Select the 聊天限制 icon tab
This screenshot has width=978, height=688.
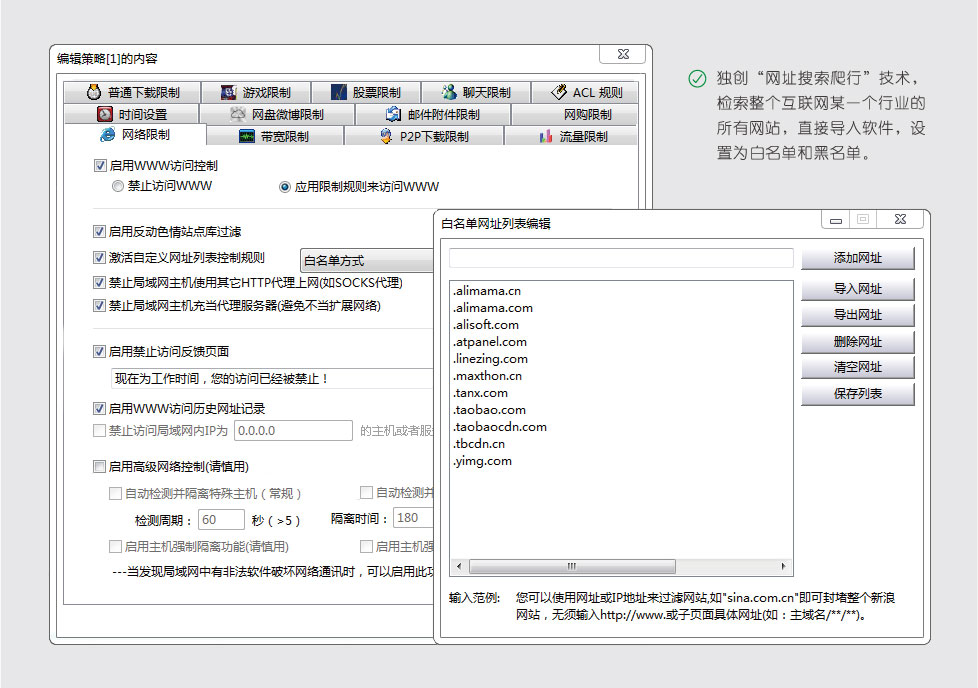[x=449, y=92]
